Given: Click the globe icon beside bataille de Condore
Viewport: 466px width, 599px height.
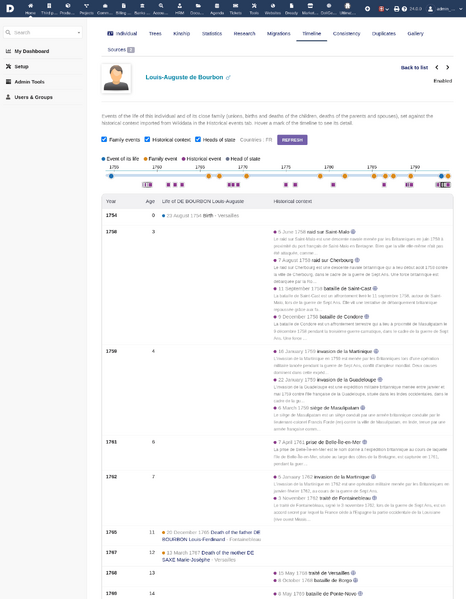Looking at the screenshot, I should (367, 317).
